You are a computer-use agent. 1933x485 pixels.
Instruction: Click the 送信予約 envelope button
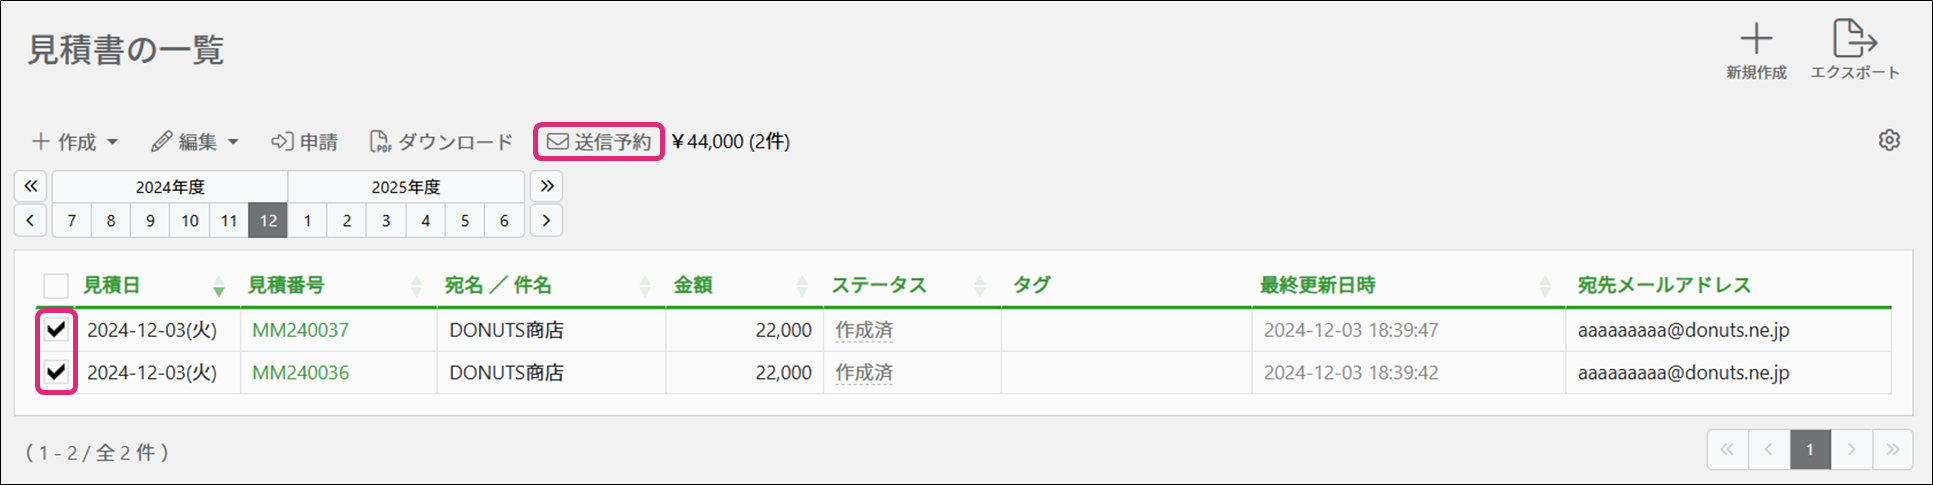tap(599, 142)
